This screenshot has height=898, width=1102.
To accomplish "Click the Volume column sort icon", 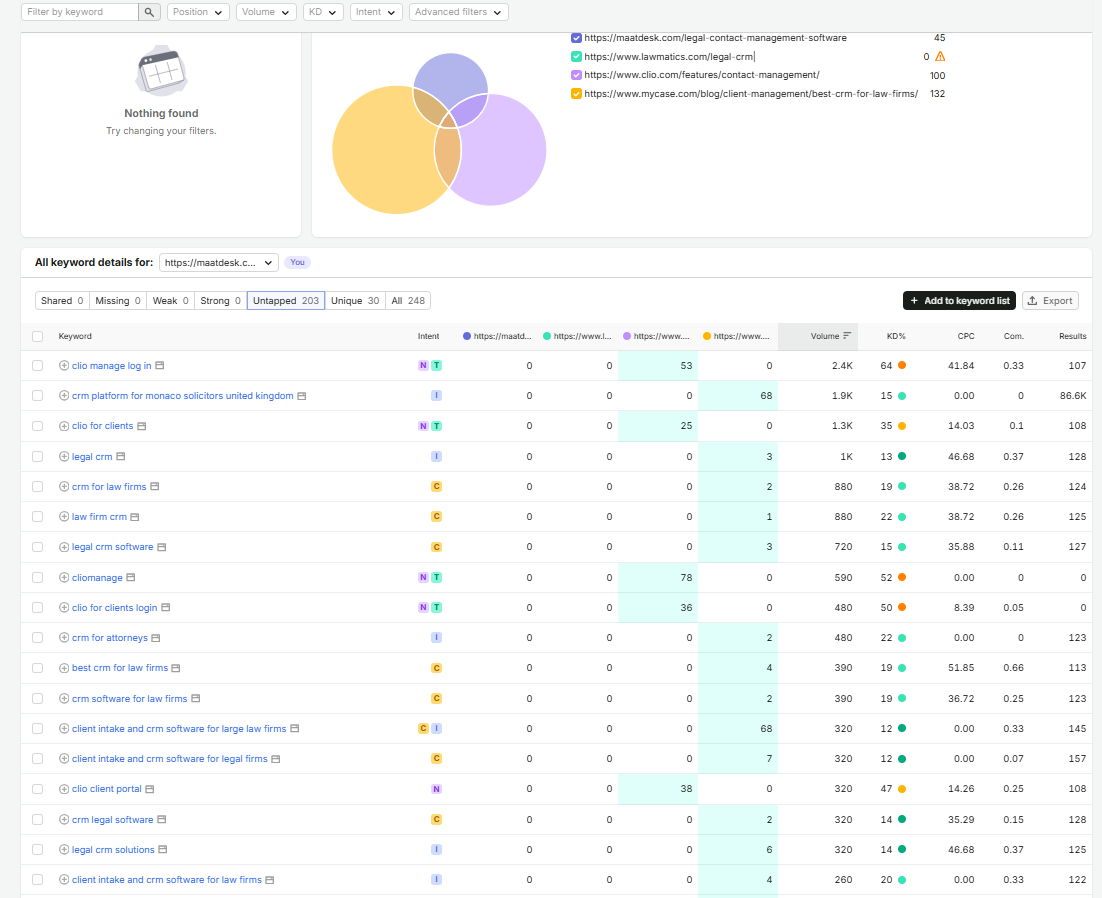I will (847, 336).
